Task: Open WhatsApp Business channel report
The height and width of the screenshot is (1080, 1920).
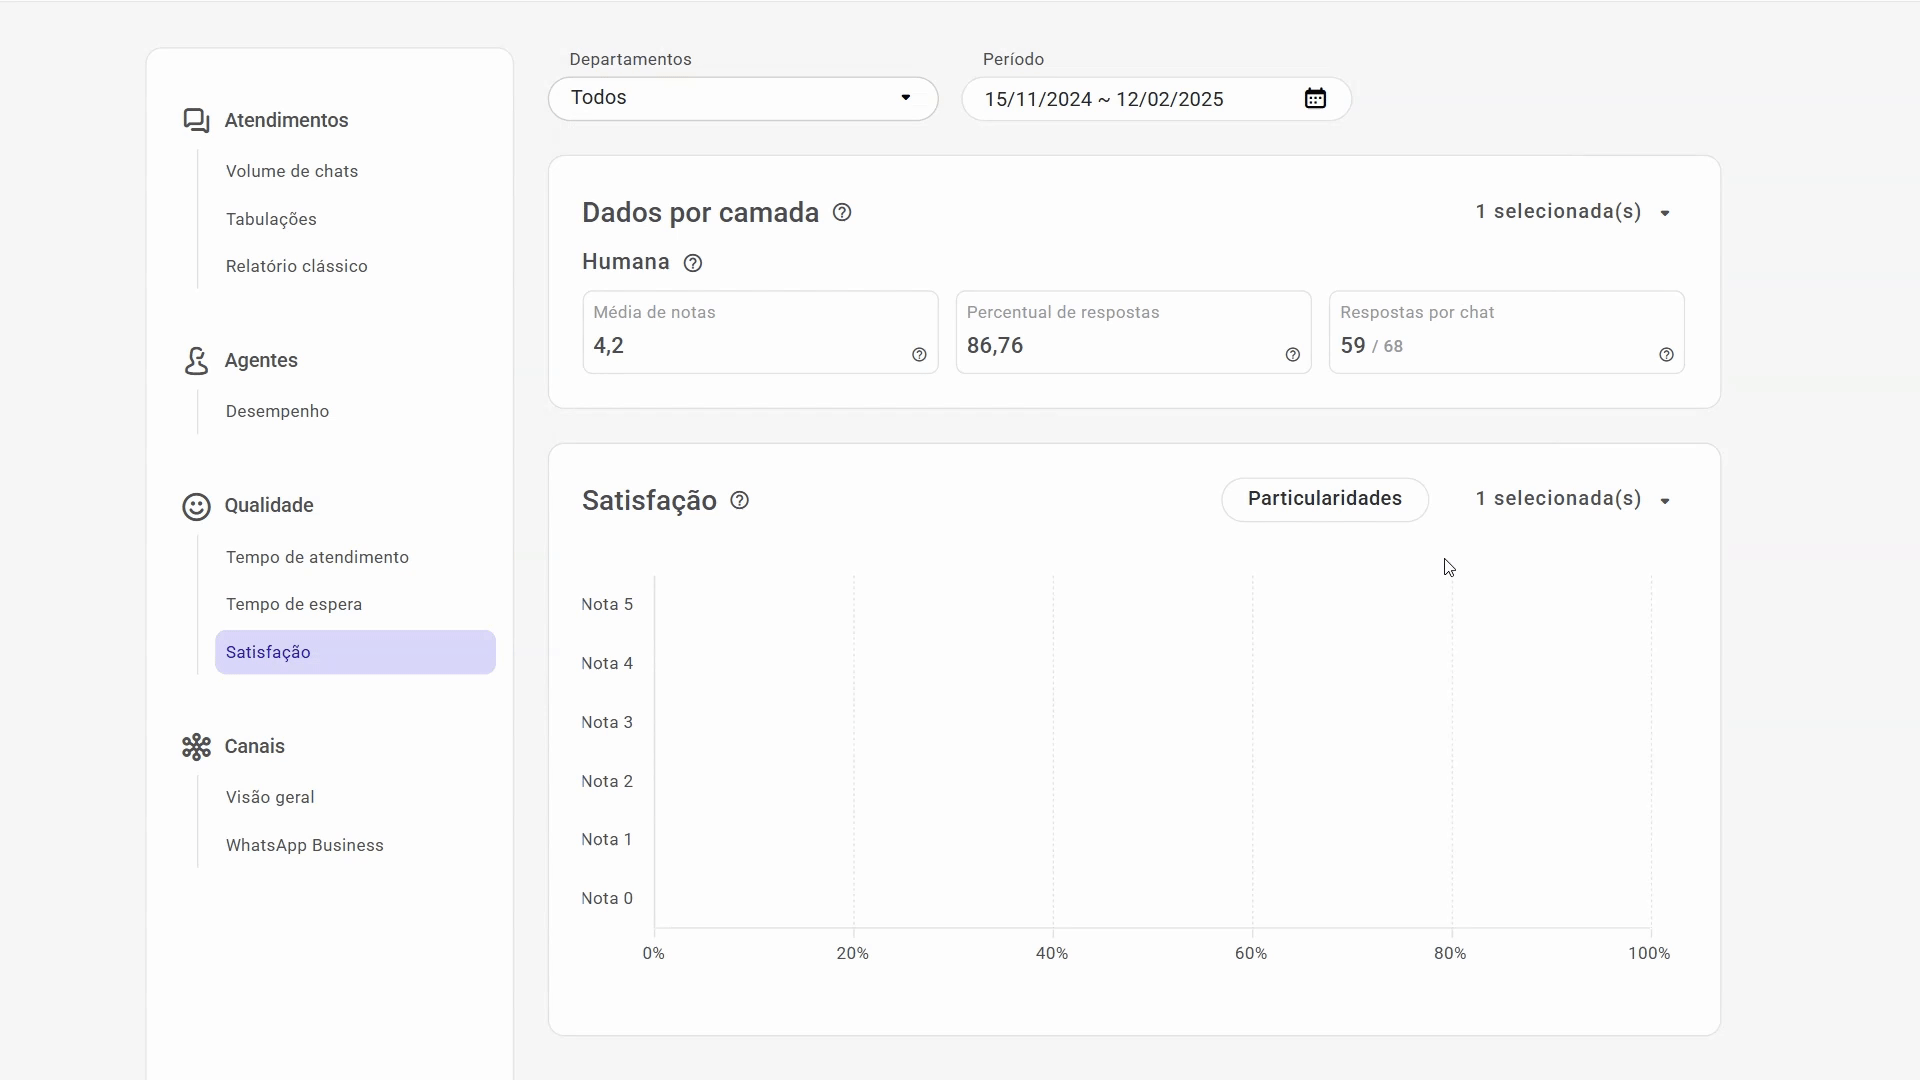Action: 305,845
